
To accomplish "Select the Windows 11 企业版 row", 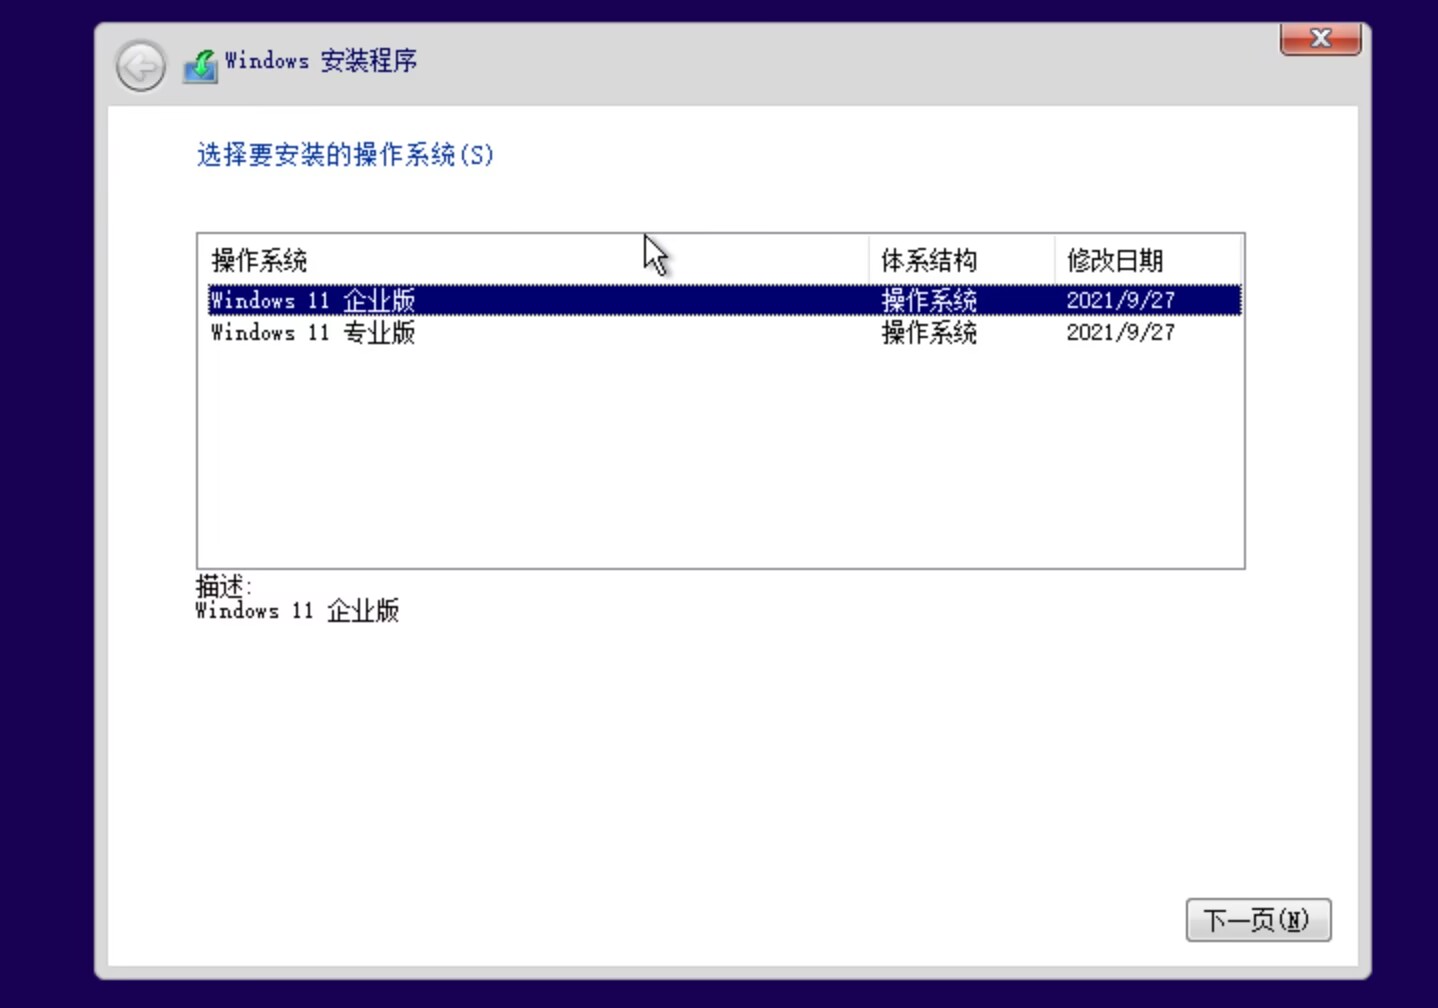I will click(724, 300).
